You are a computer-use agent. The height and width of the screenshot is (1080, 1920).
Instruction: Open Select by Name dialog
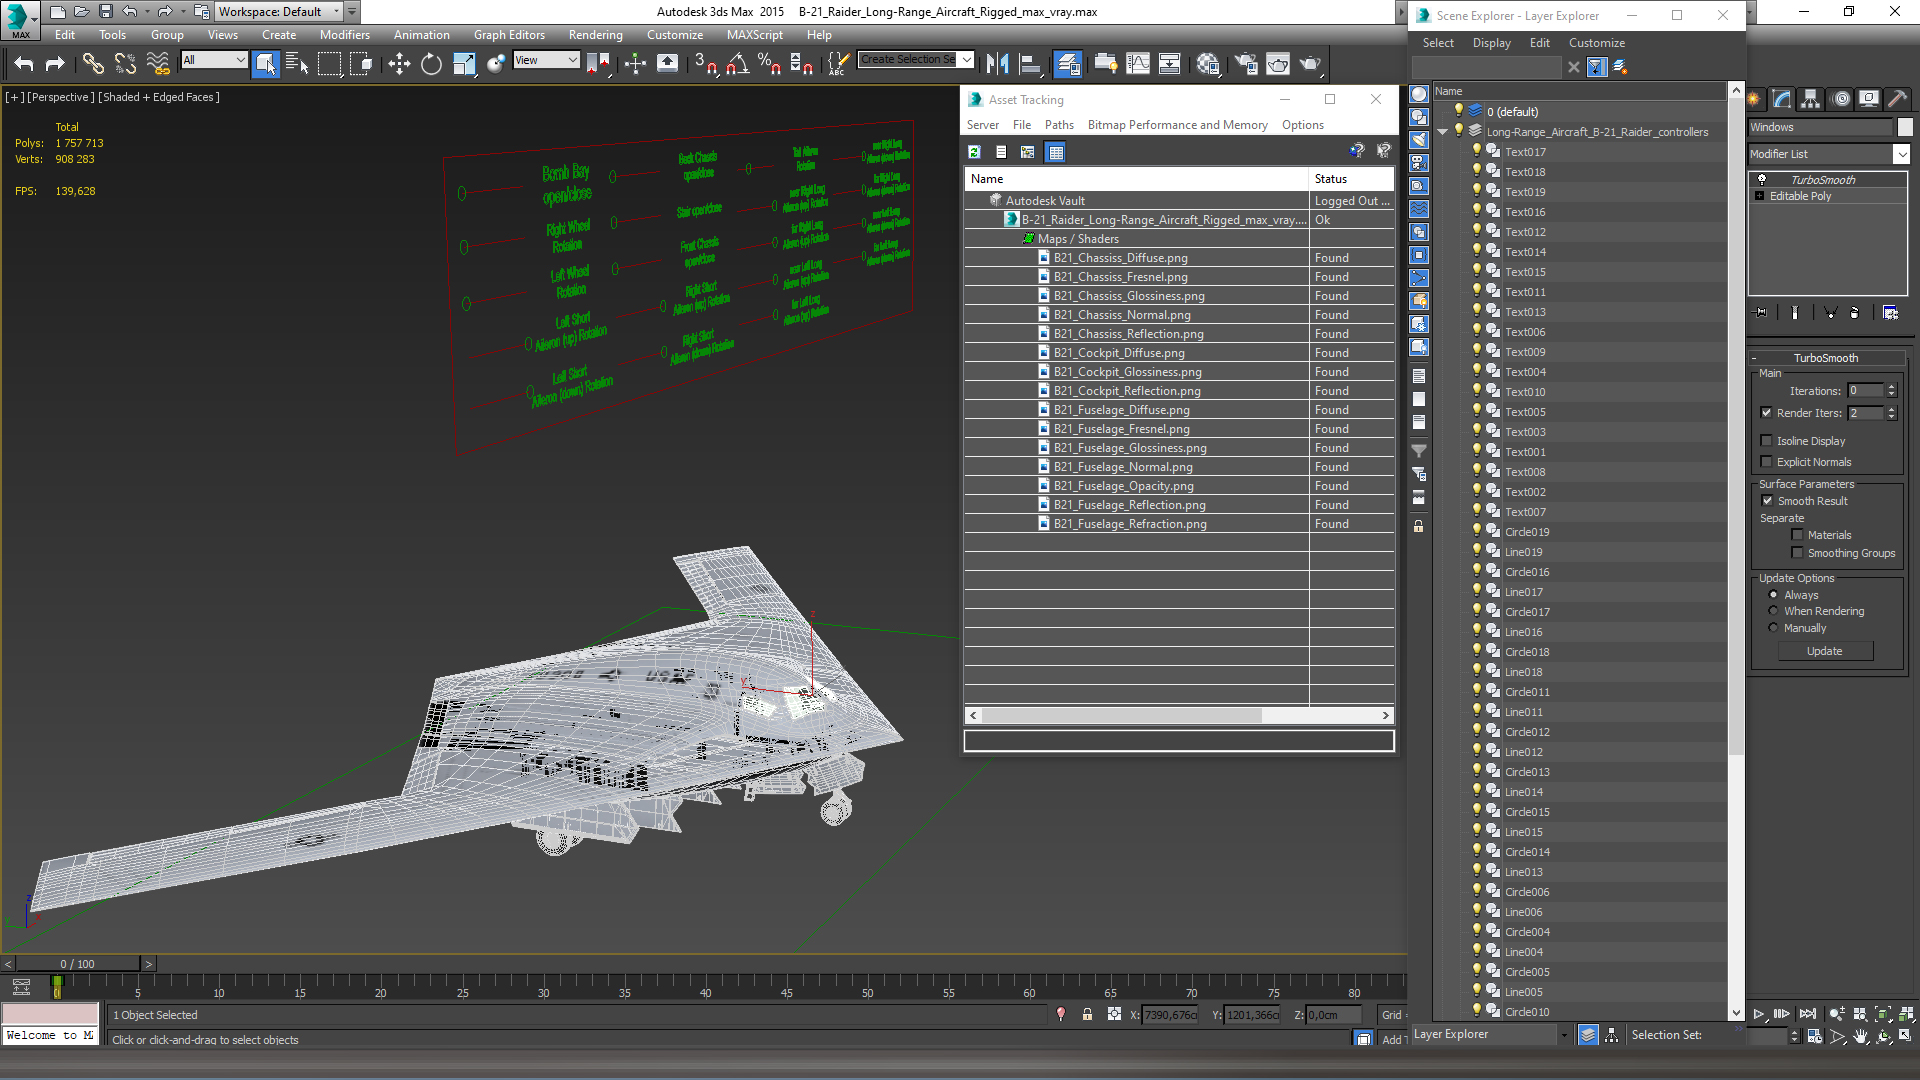[x=297, y=64]
